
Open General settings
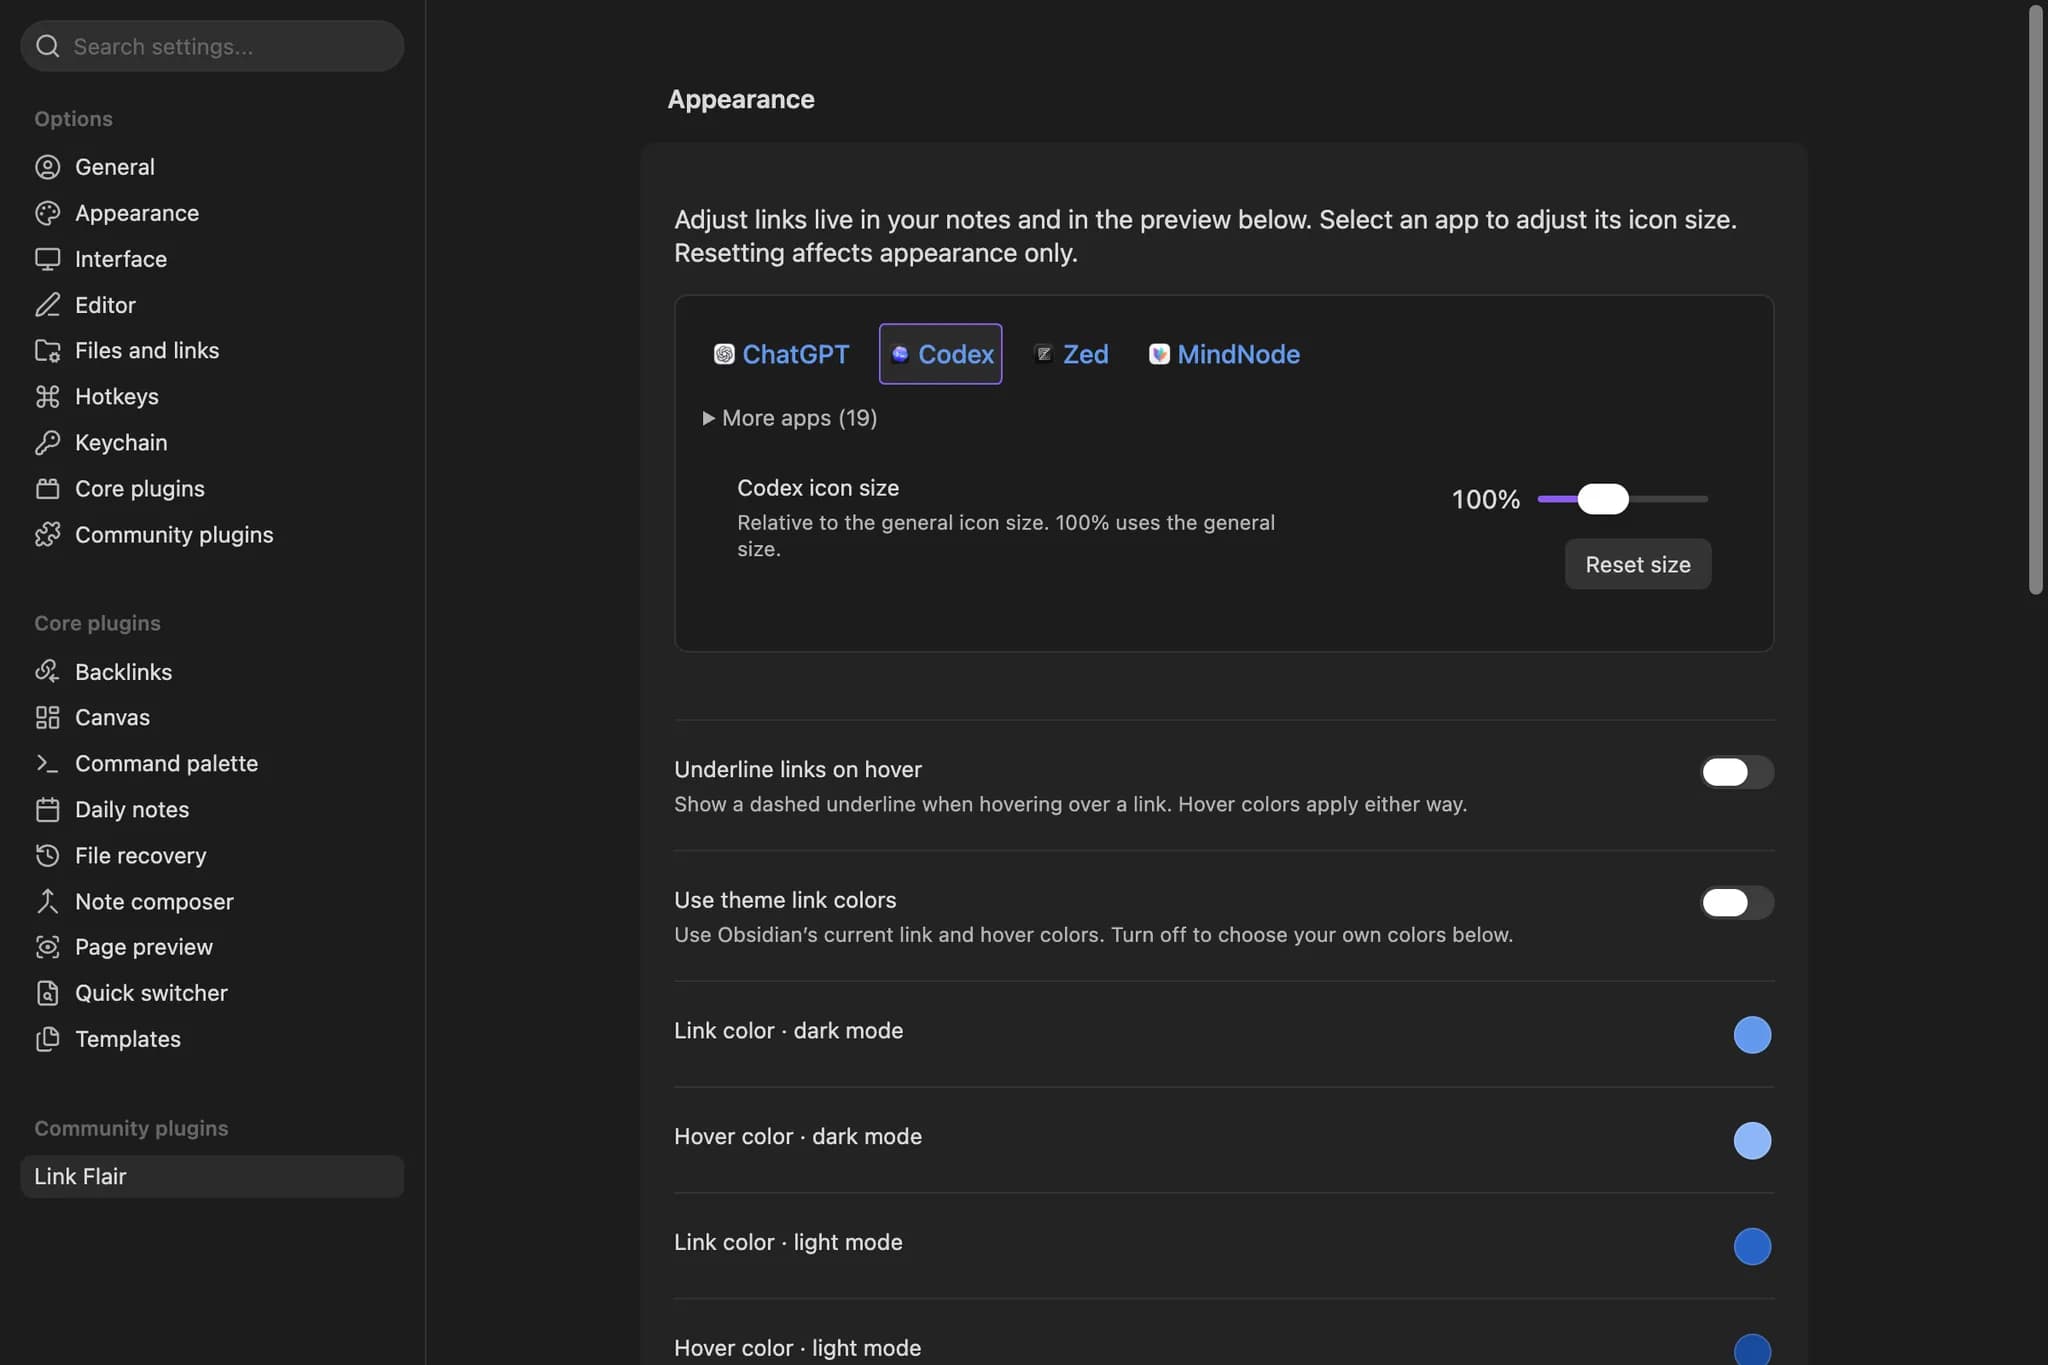tap(212, 167)
